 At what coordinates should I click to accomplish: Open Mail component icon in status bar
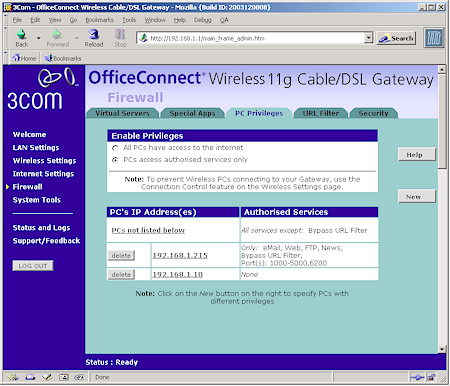[30, 377]
